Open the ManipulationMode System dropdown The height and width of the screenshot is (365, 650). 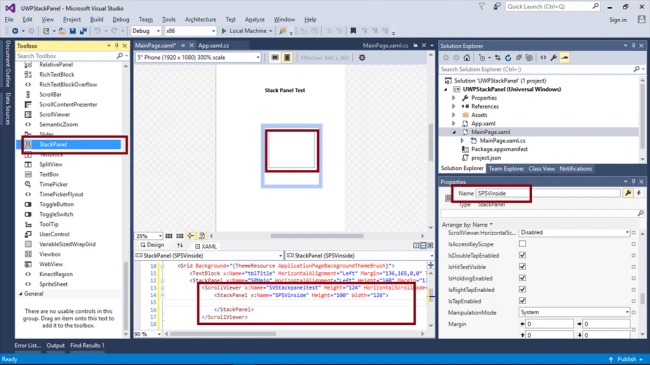point(574,312)
